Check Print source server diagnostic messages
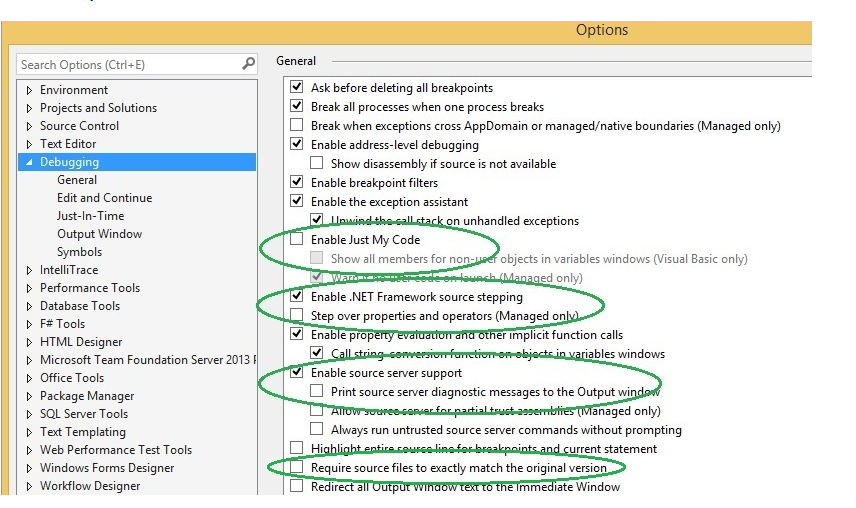This screenshot has width=856, height=508. pyautogui.click(x=316, y=391)
